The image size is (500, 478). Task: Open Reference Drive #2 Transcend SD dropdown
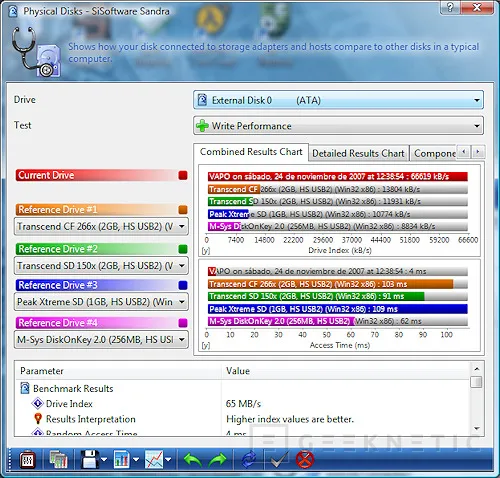101,266
